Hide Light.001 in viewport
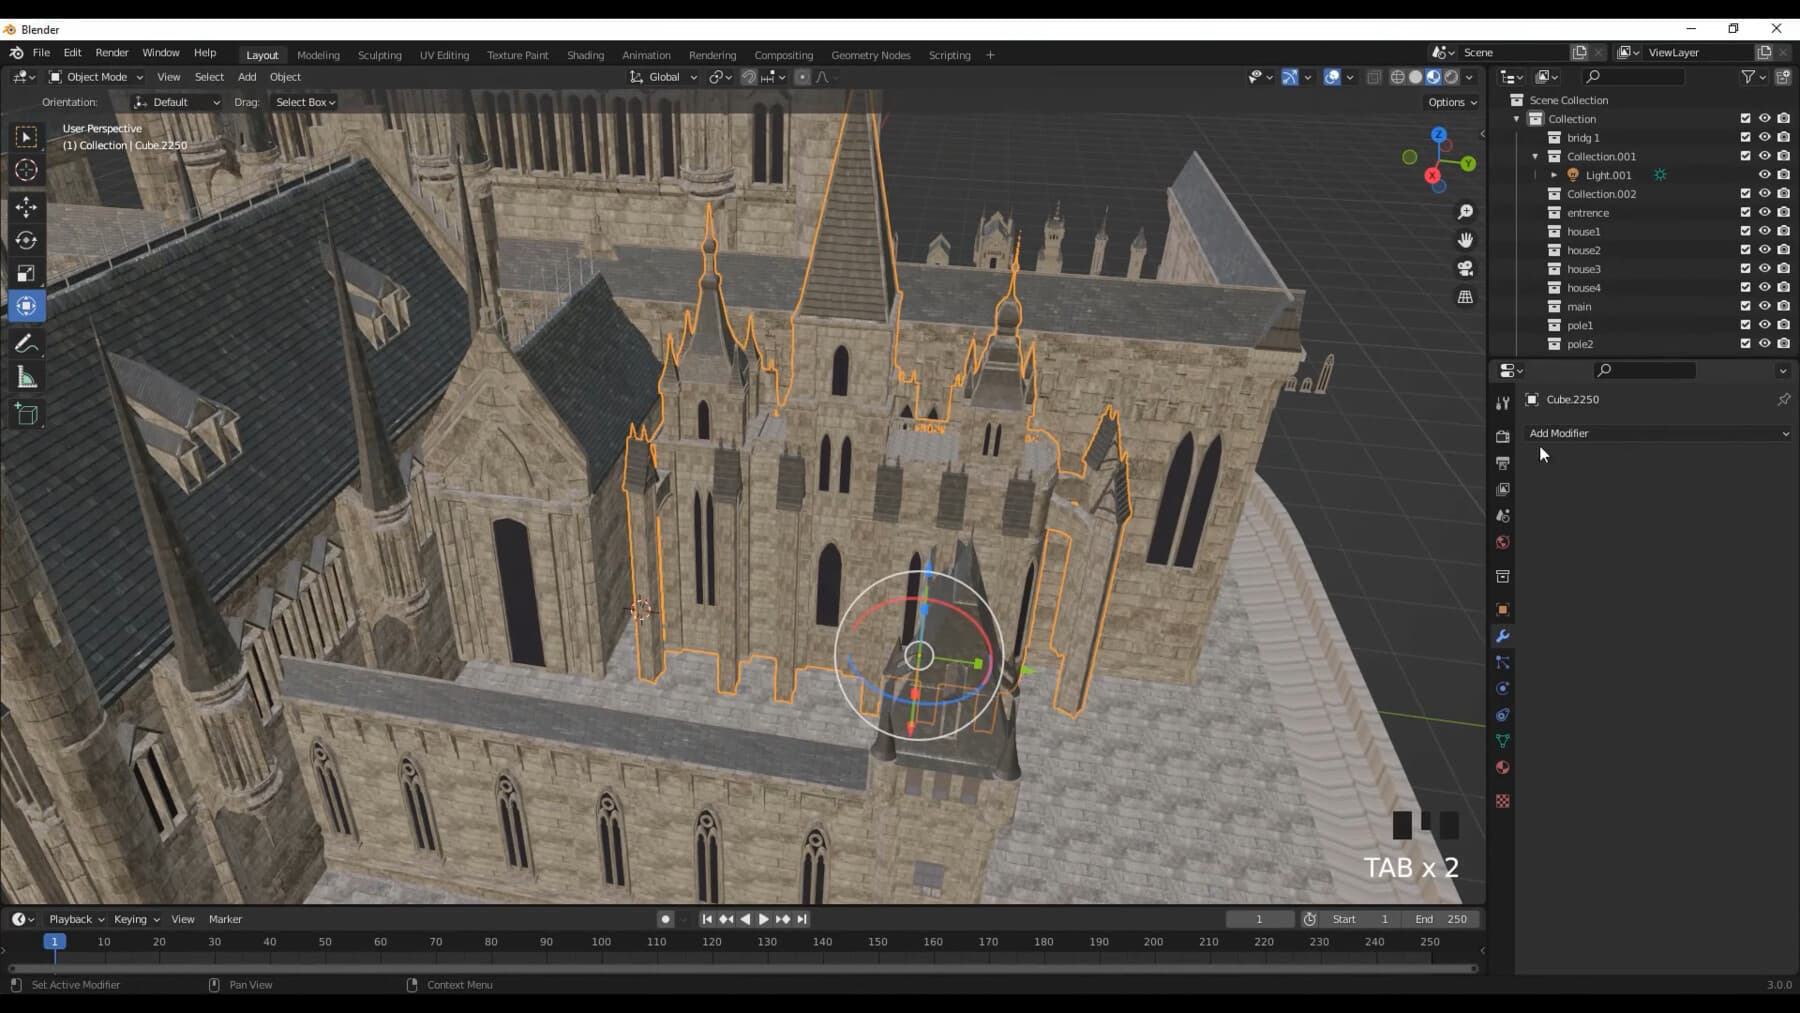 click(1764, 175)
